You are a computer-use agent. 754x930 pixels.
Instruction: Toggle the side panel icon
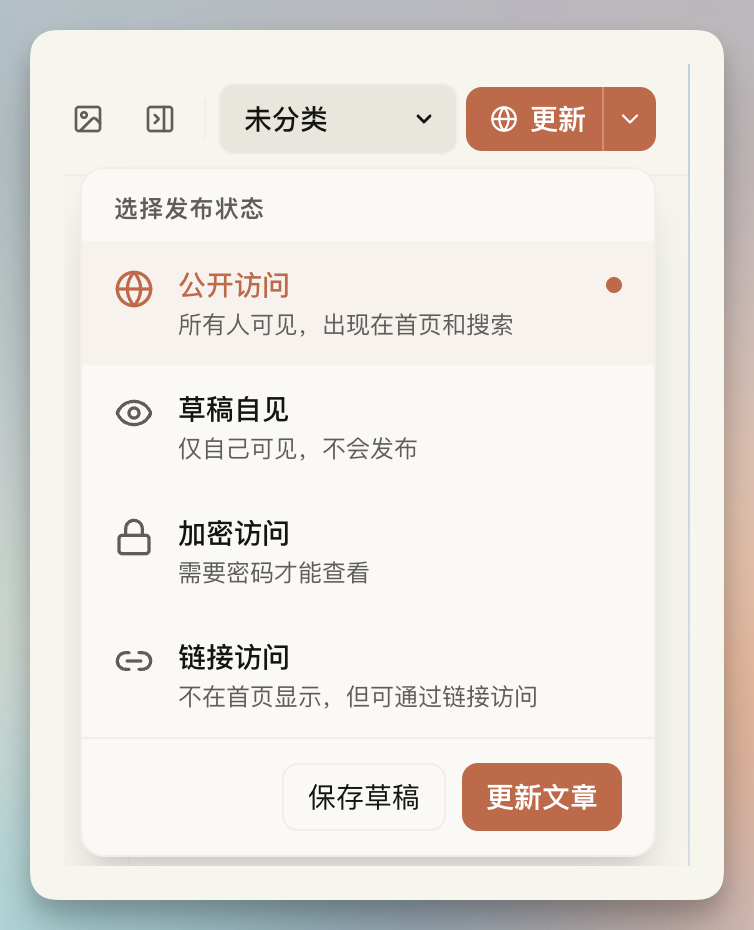click(159, 118)
